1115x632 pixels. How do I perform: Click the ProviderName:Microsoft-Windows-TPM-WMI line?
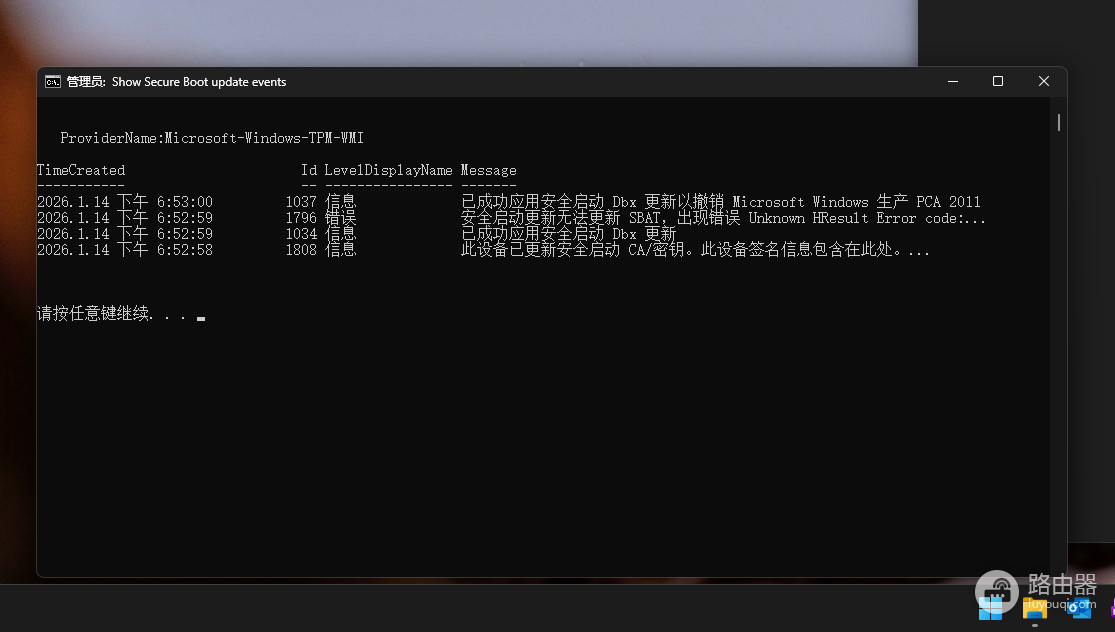(x=212, y=138)
